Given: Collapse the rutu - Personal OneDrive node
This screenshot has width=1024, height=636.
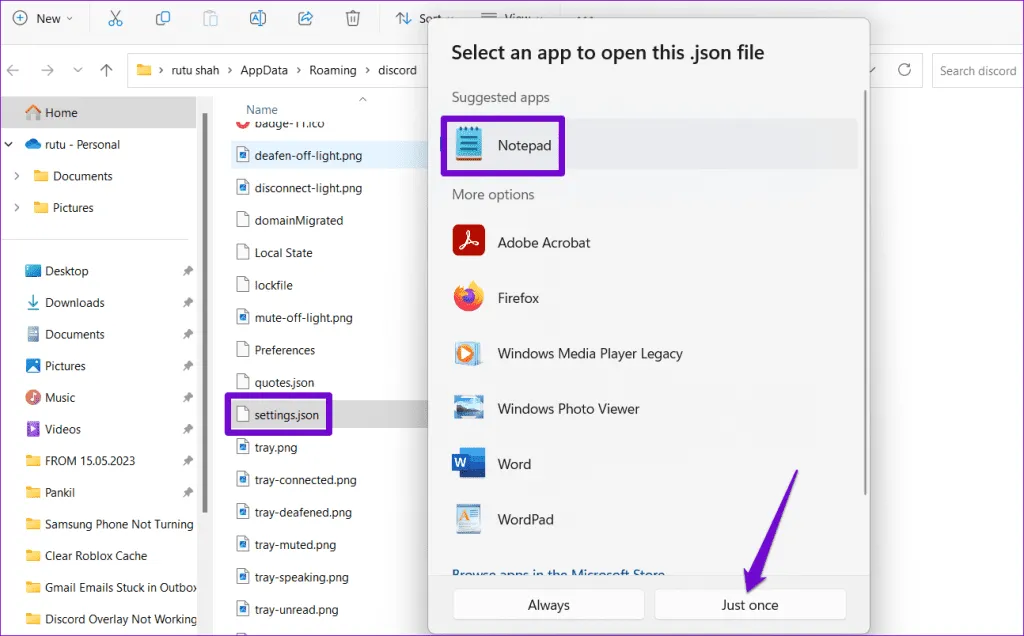Looking at the screenshot, I should click(x=9, y=144).
